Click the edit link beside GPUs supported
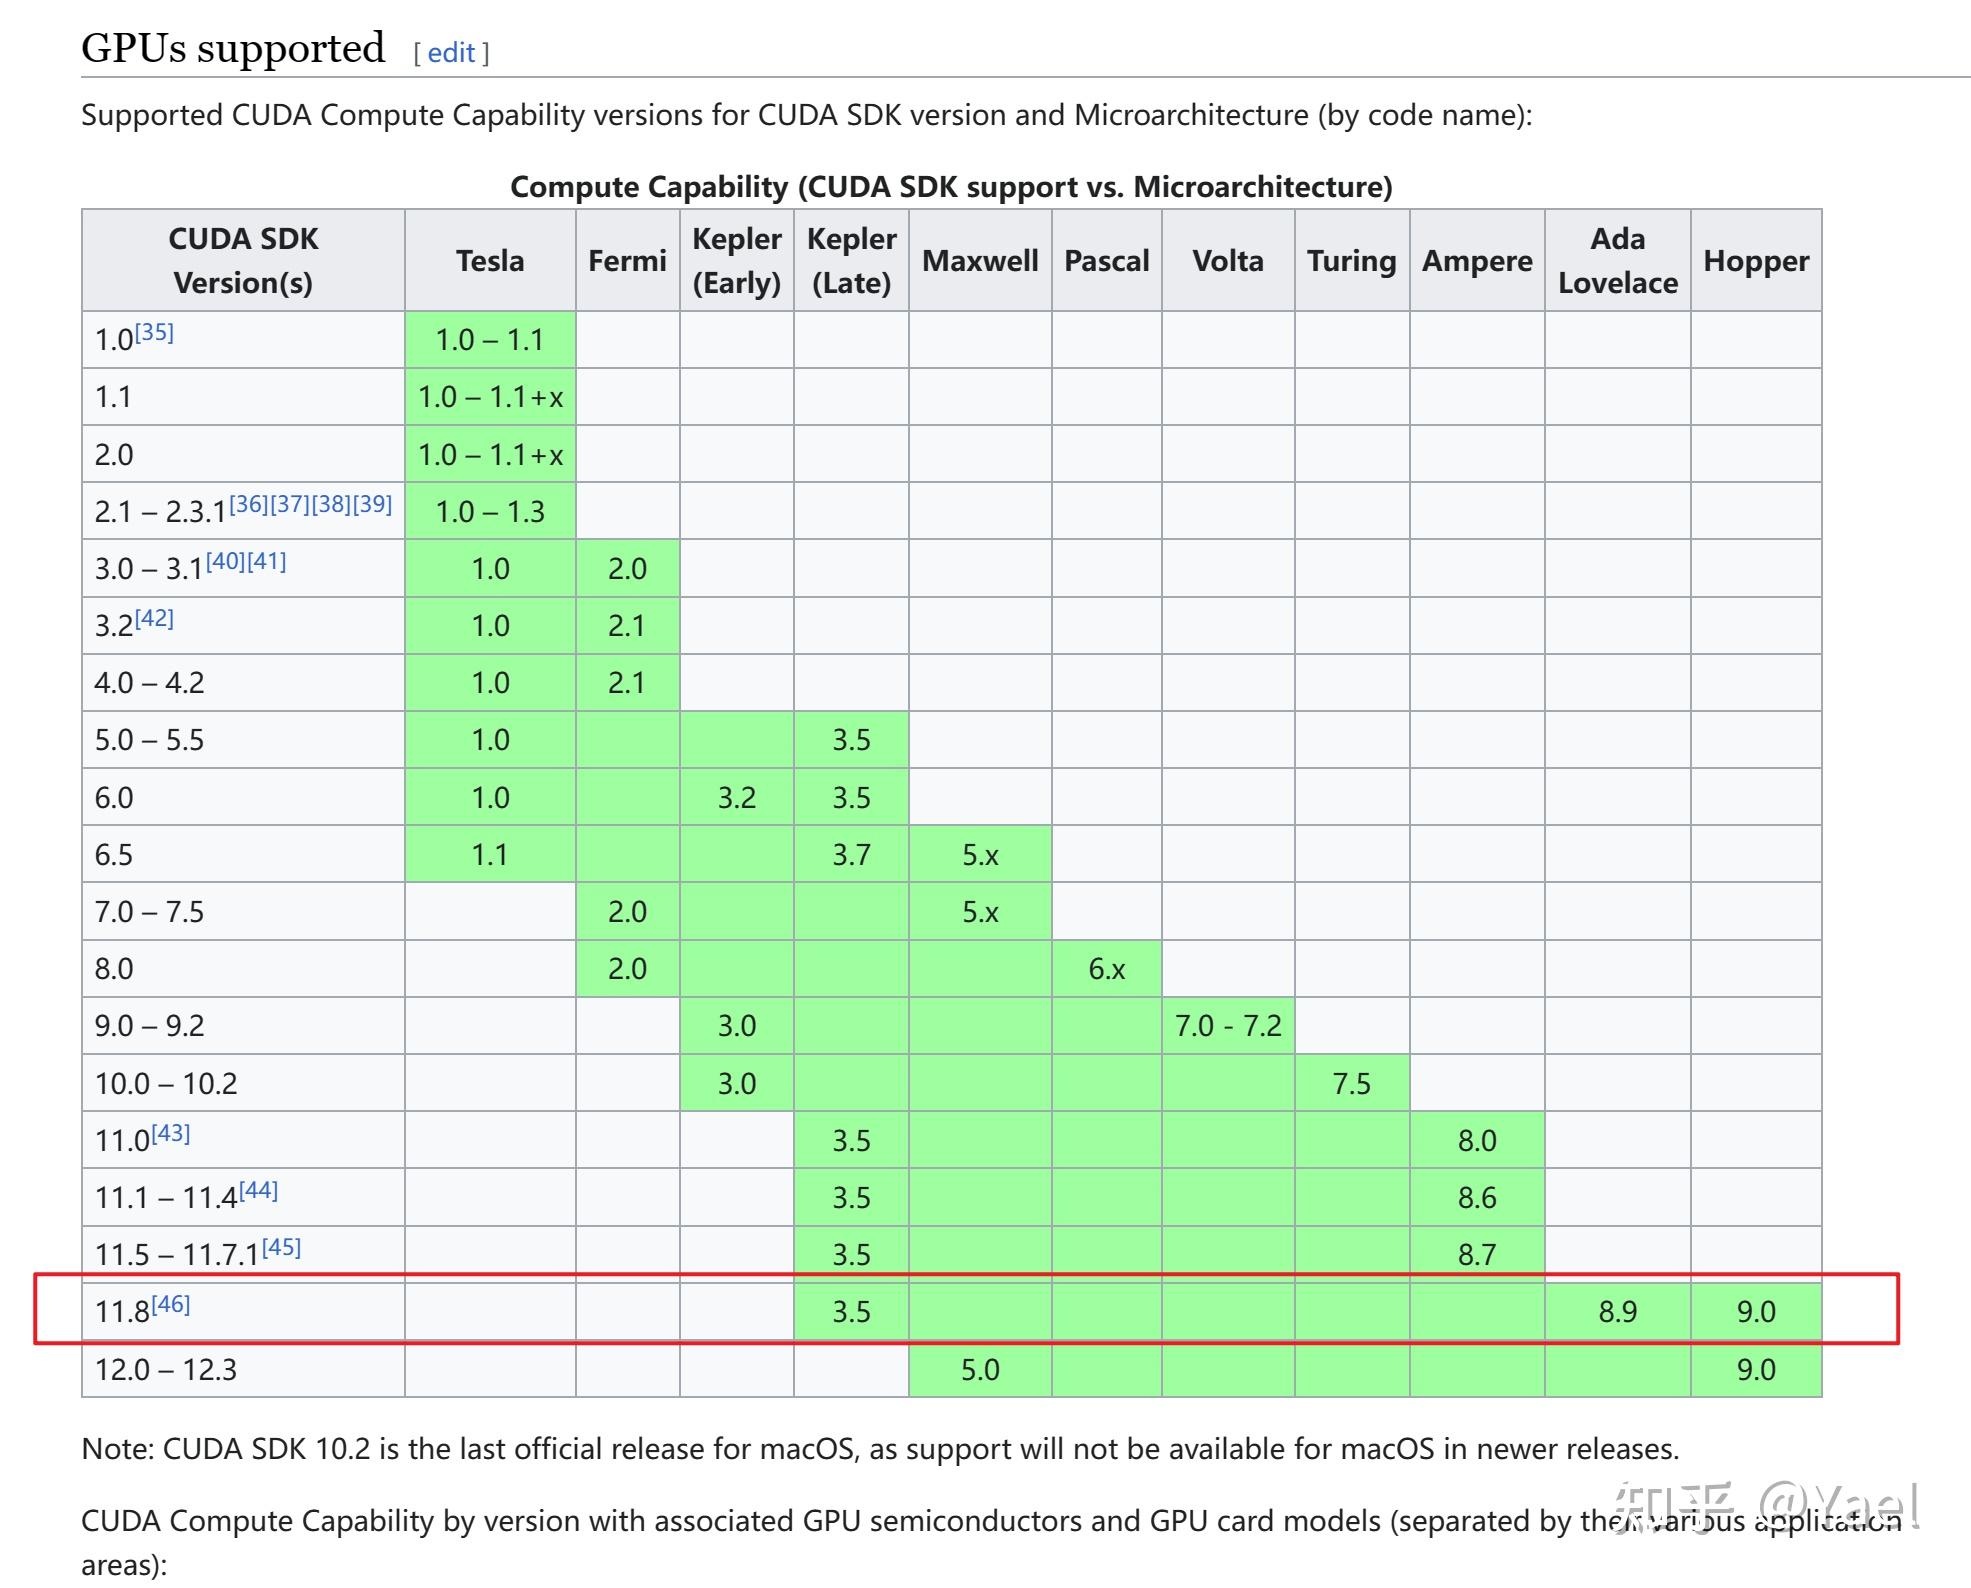 point(451,53)
